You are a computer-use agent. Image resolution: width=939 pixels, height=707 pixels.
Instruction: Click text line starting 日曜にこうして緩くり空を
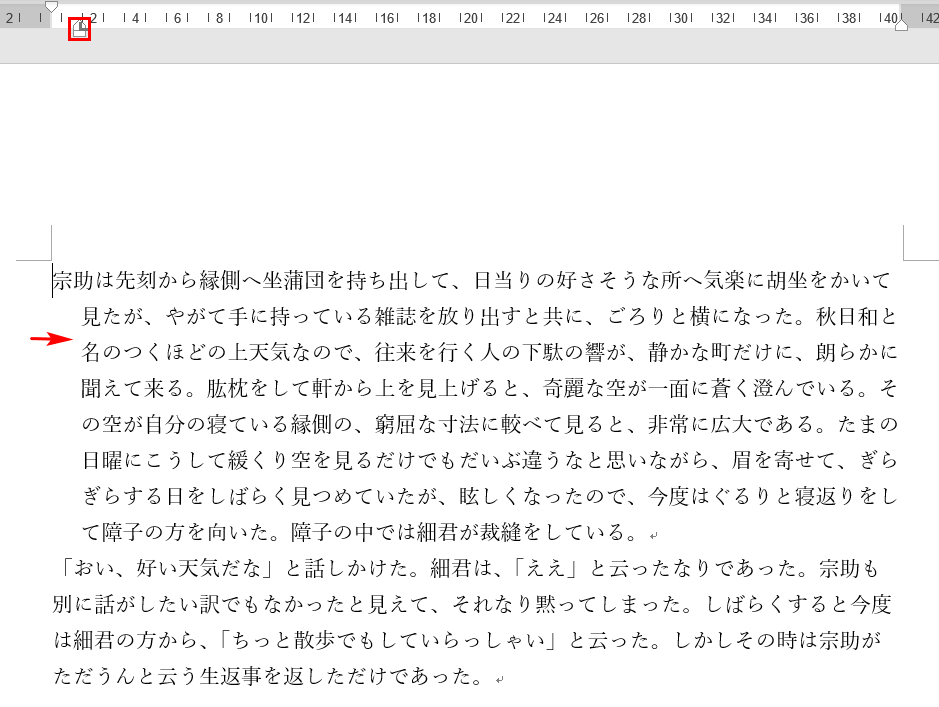[x=489, y=460]
